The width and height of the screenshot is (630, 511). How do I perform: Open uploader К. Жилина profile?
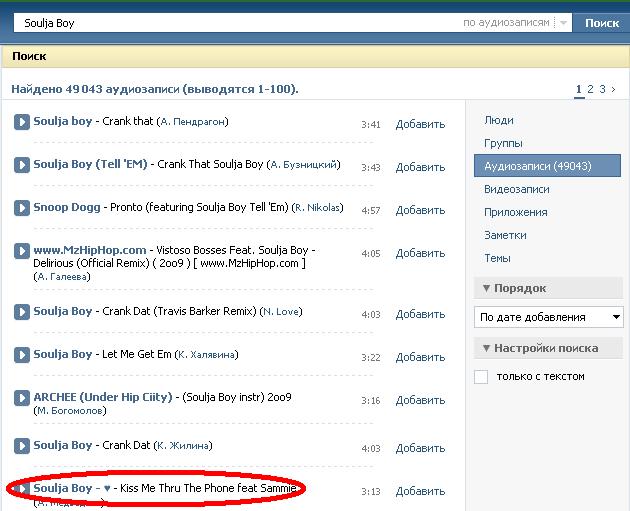[183, 446]
